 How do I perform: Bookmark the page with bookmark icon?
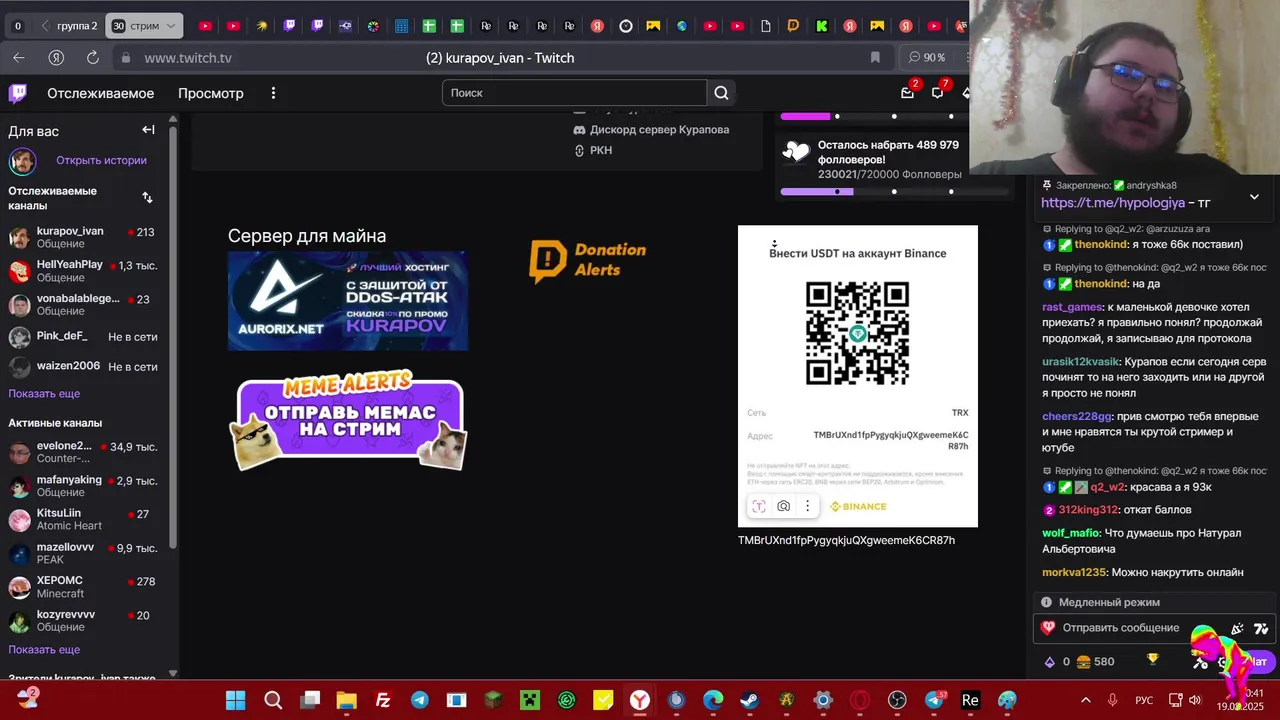[x=875, y=58]
